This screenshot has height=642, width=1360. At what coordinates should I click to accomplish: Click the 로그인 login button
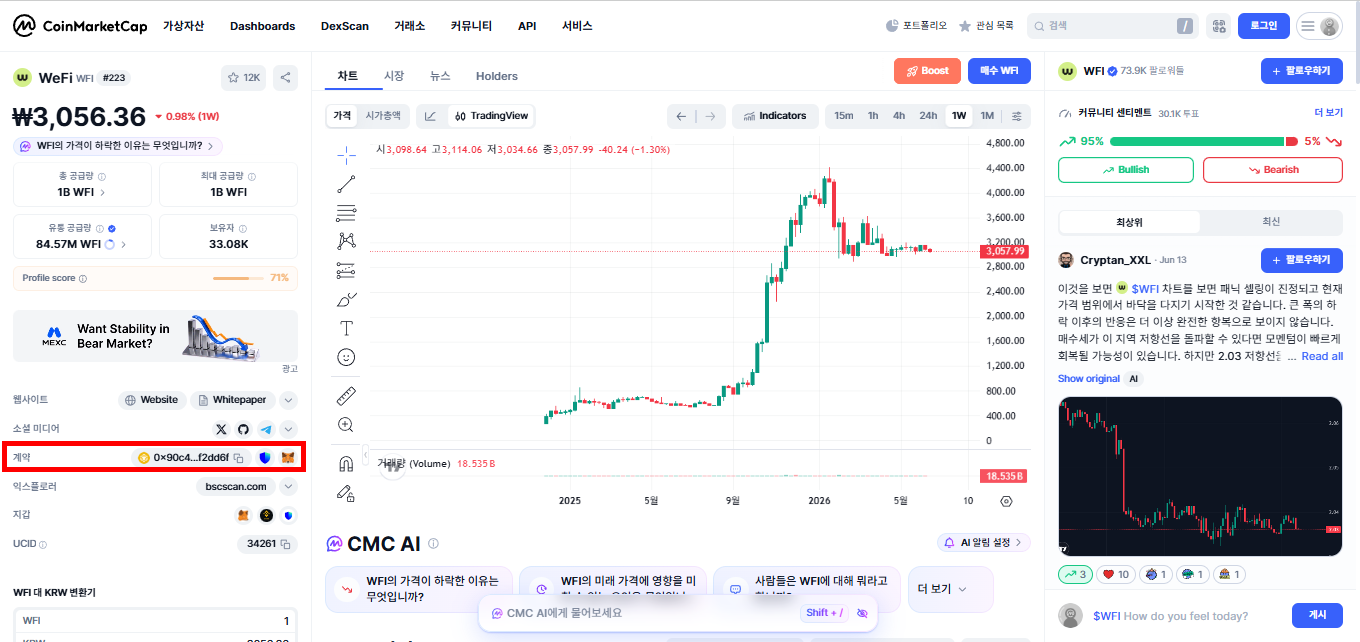click(1264, 26)
